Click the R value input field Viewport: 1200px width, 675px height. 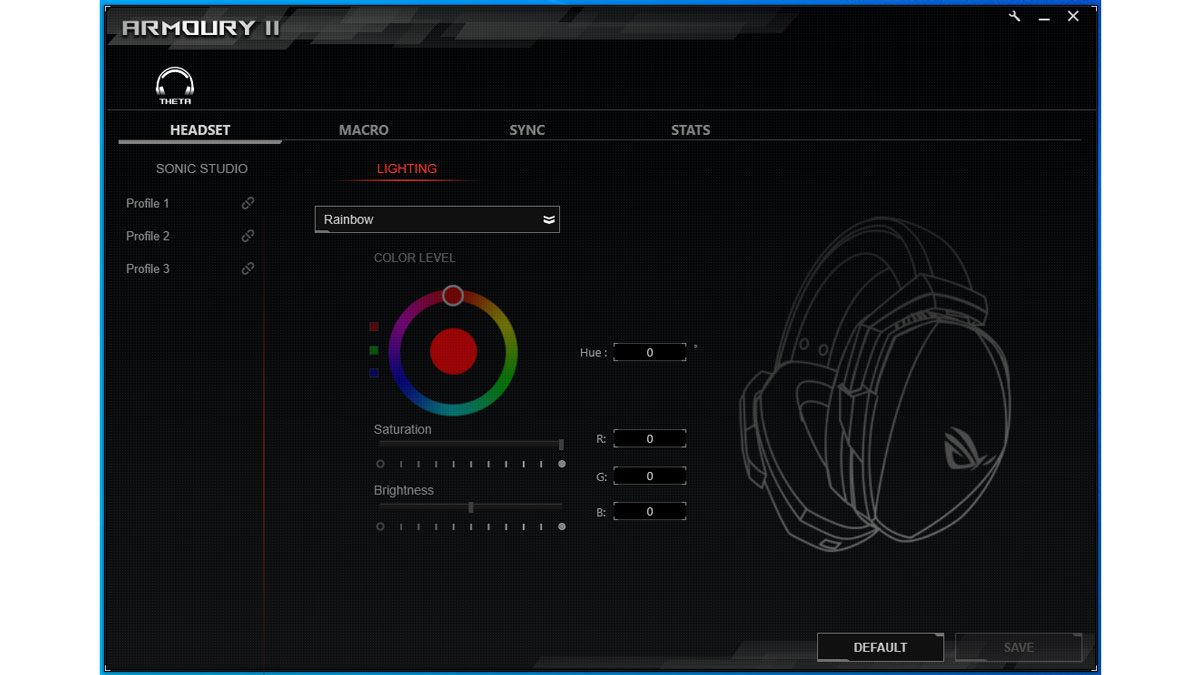[x=650, y=439]
